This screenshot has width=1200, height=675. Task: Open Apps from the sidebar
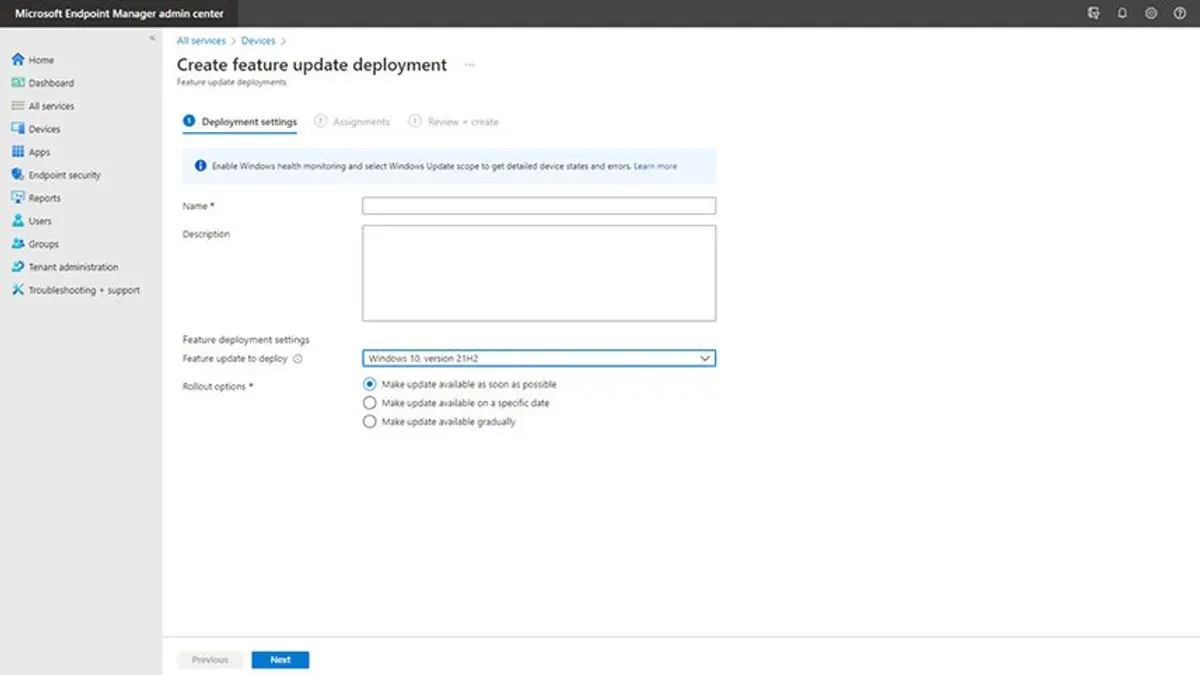[31, 152]
